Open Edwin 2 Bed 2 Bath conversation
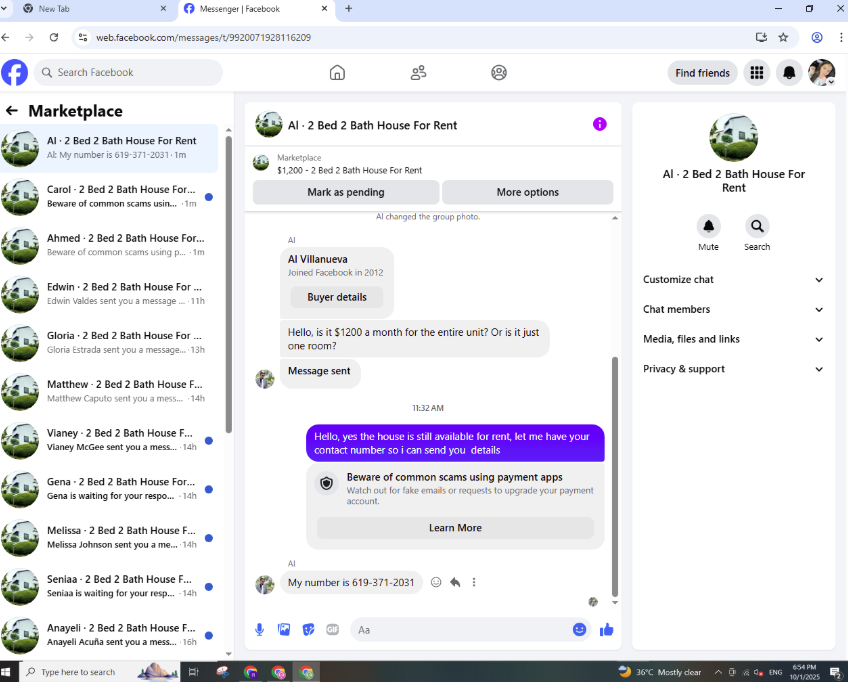This screenshot has height=682, width=848. pyautogui.click(x=109, y=294)
